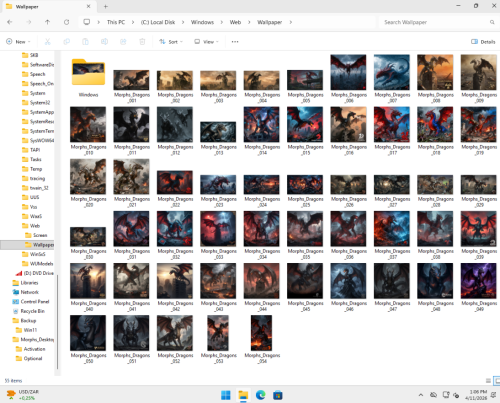Click the Windows breadcrumb in address bar
The height and width of the screenshot is (403, 500).
[202, 22]
